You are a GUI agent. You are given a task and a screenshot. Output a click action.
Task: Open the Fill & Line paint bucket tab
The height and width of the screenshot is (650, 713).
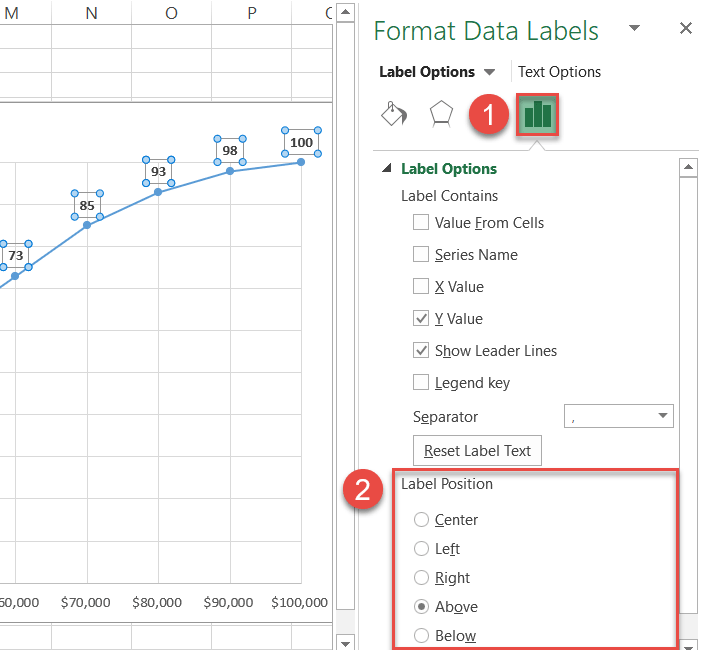coord(394,114)
